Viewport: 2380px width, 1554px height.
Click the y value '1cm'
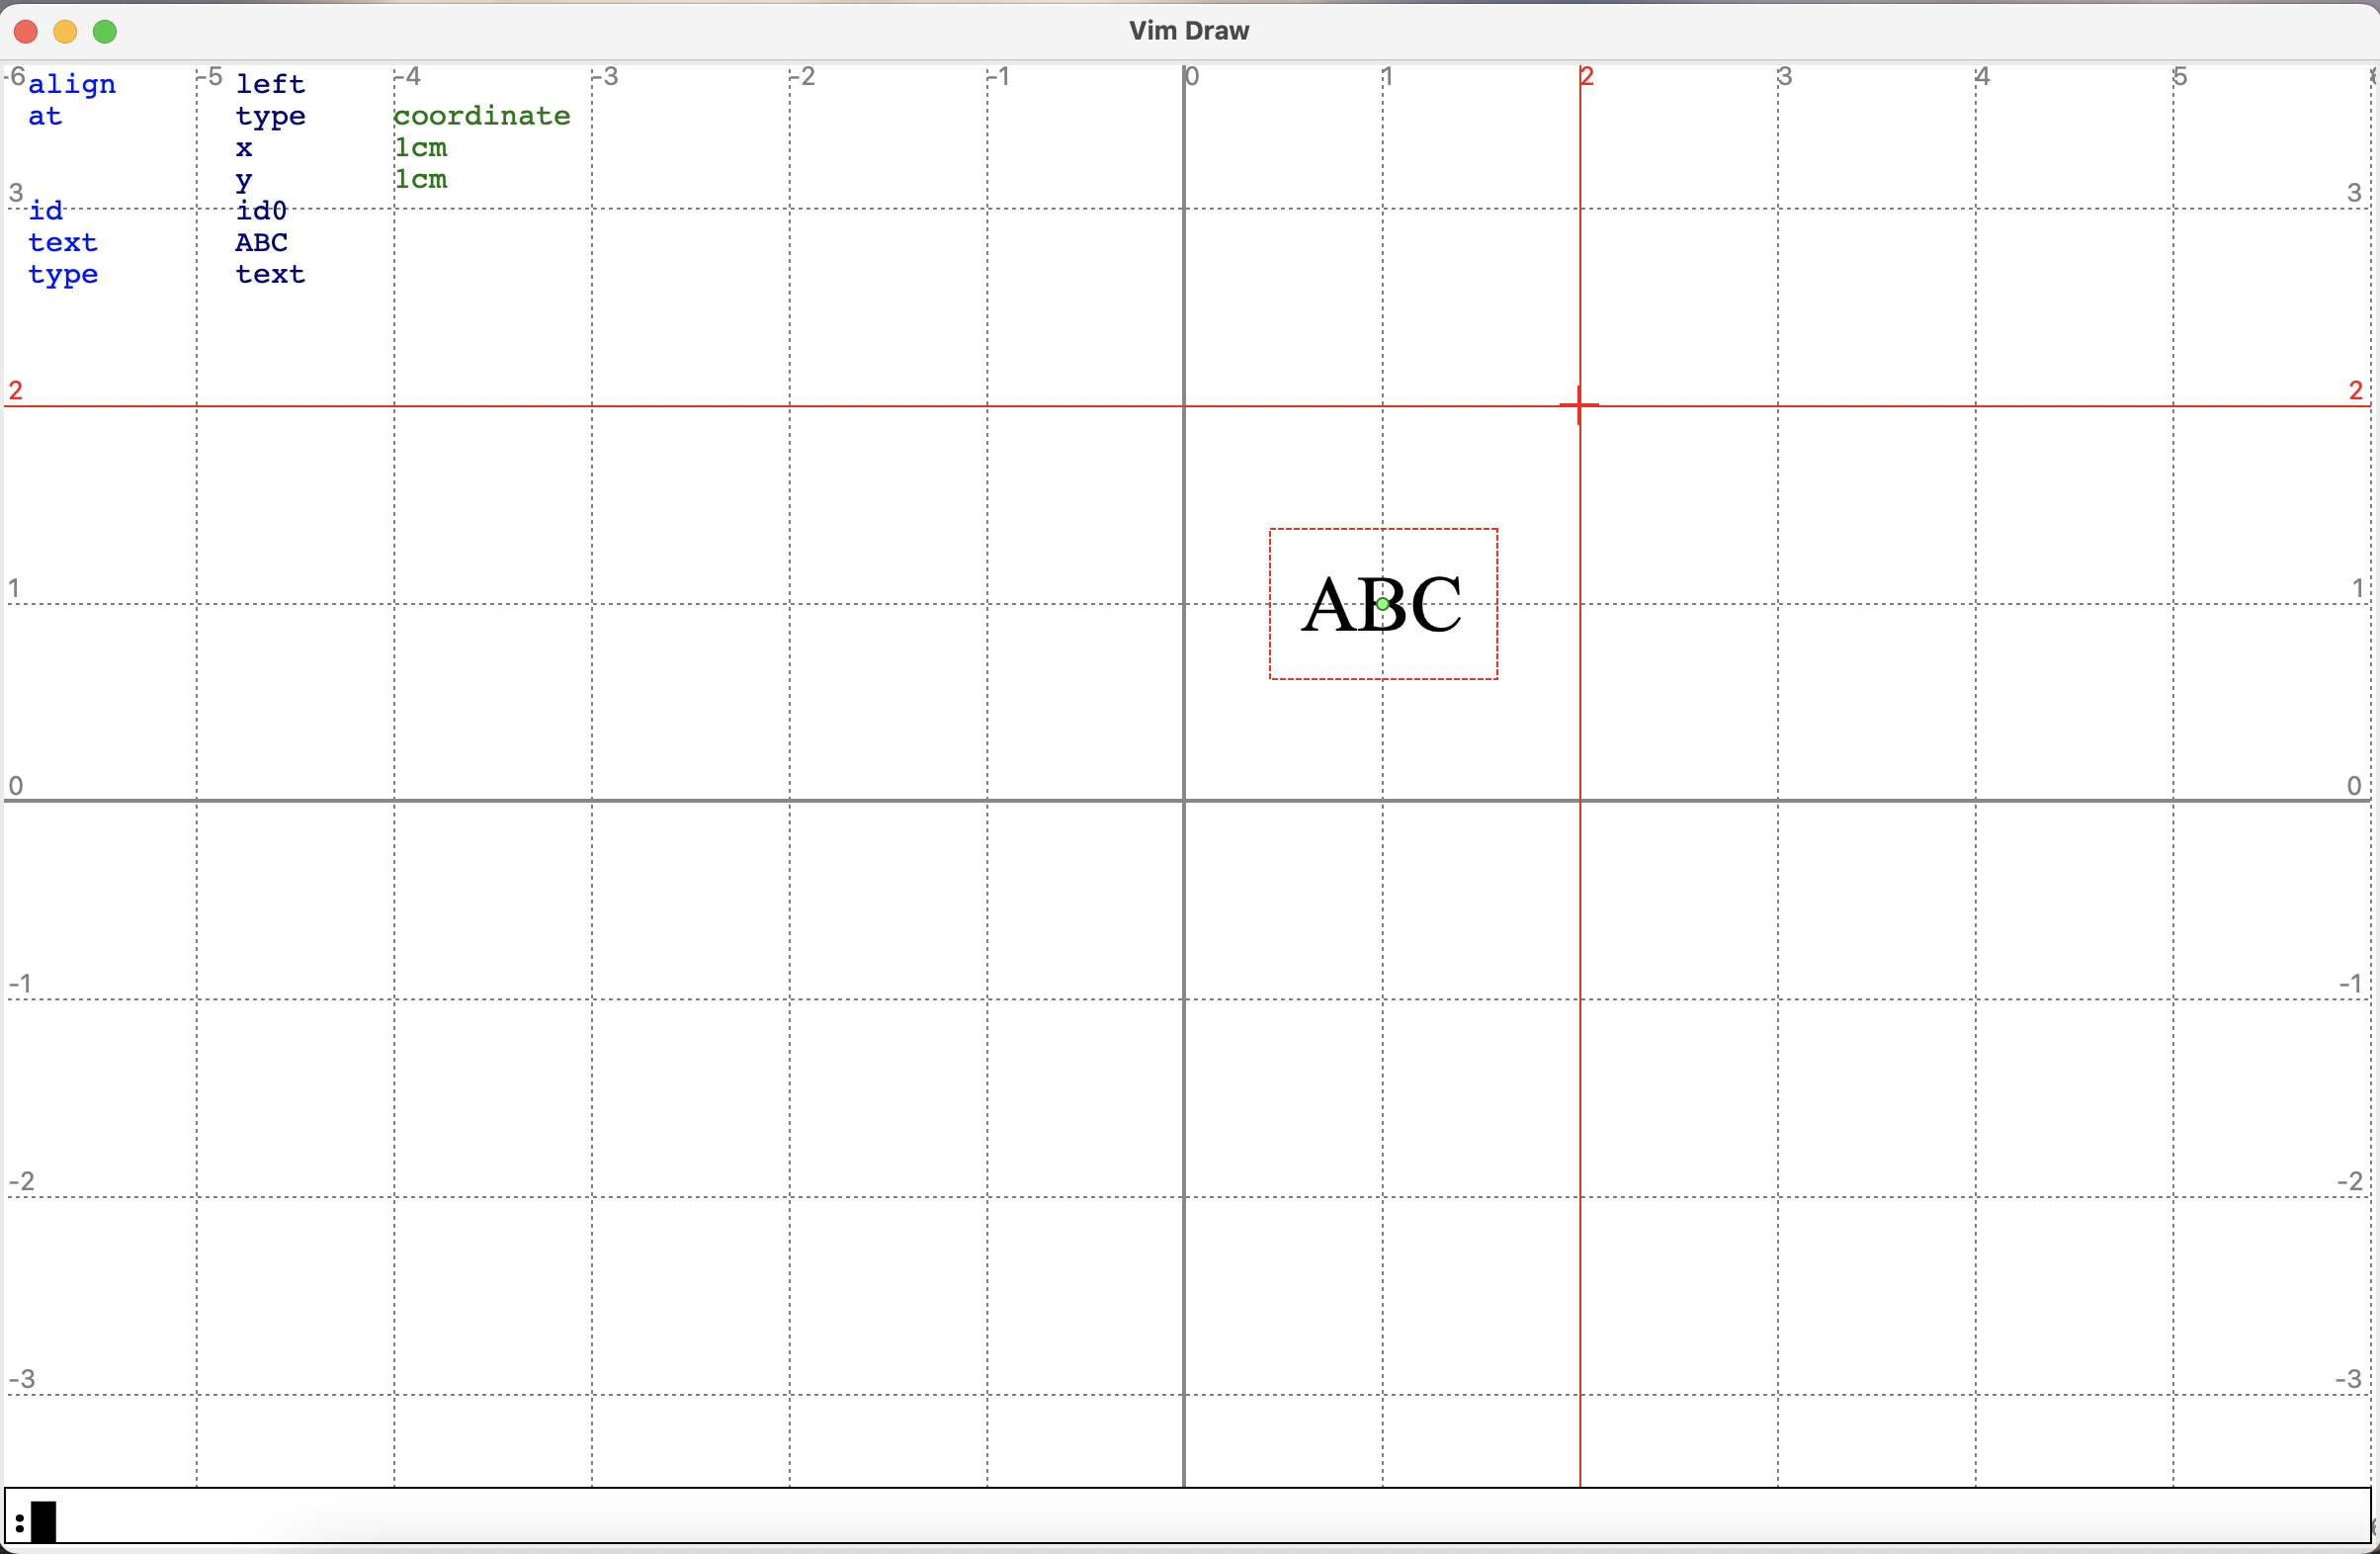[421, 180]
